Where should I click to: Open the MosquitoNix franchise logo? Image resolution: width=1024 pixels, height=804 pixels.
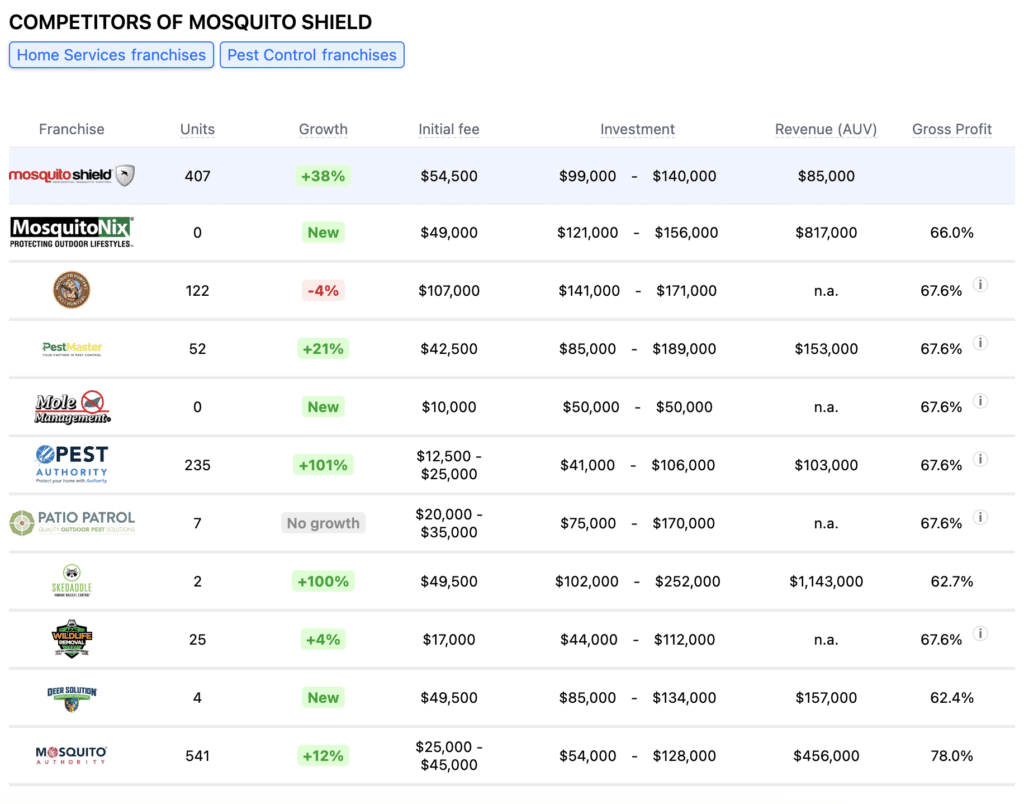pyautogui.click(x=72, y=233)
